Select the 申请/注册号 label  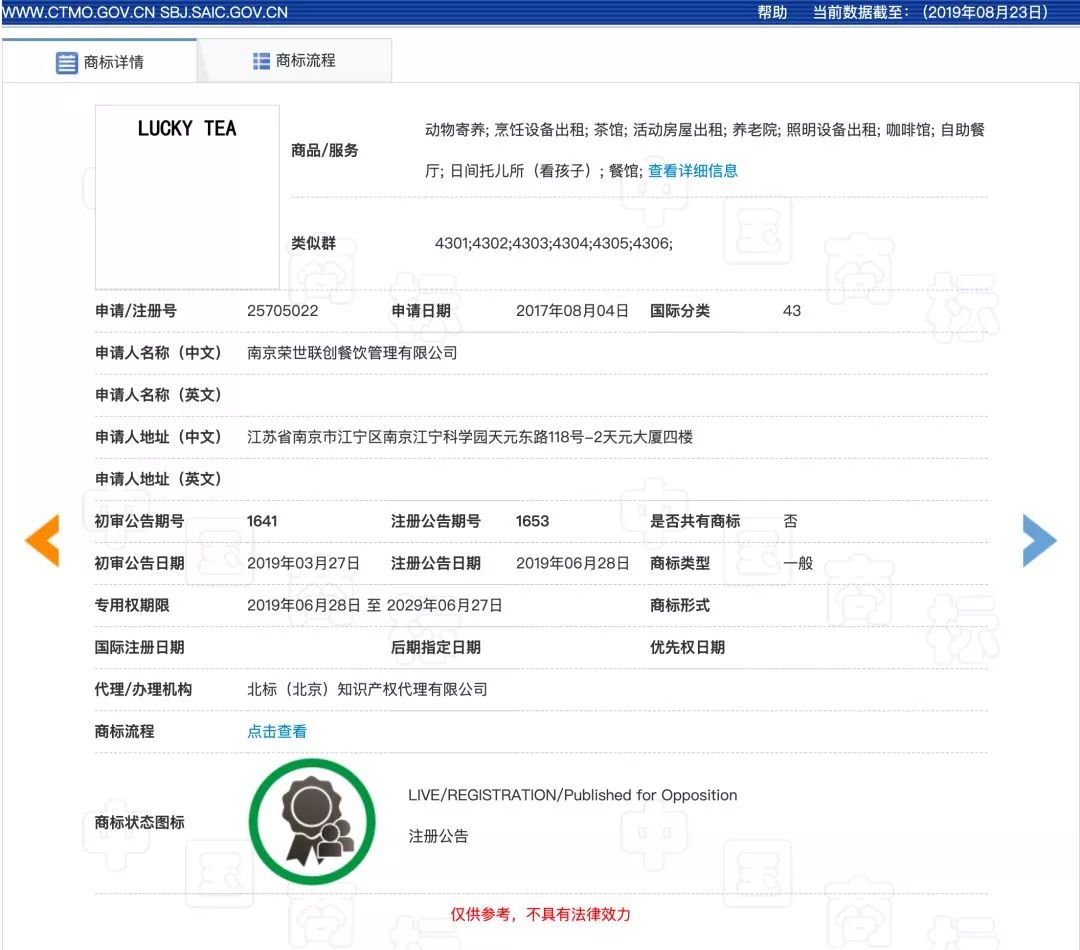pos(136,311)
